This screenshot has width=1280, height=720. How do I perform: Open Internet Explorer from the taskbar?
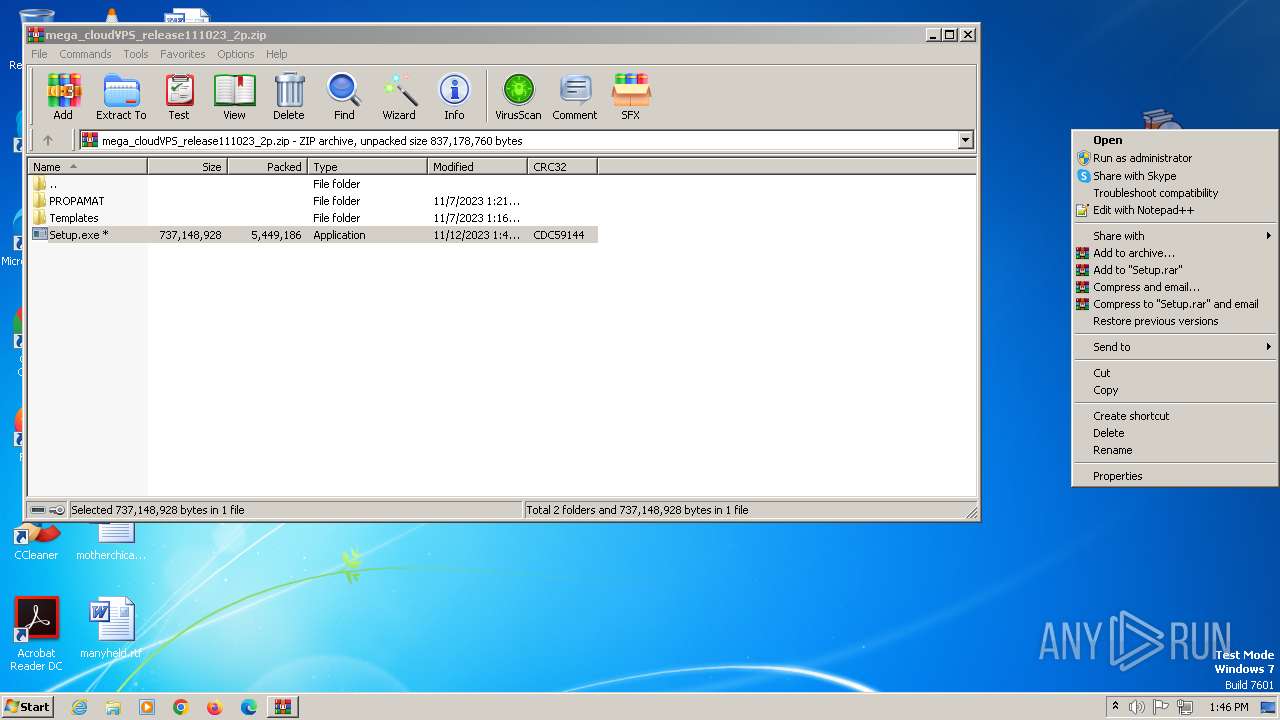[x=79, y=707]
